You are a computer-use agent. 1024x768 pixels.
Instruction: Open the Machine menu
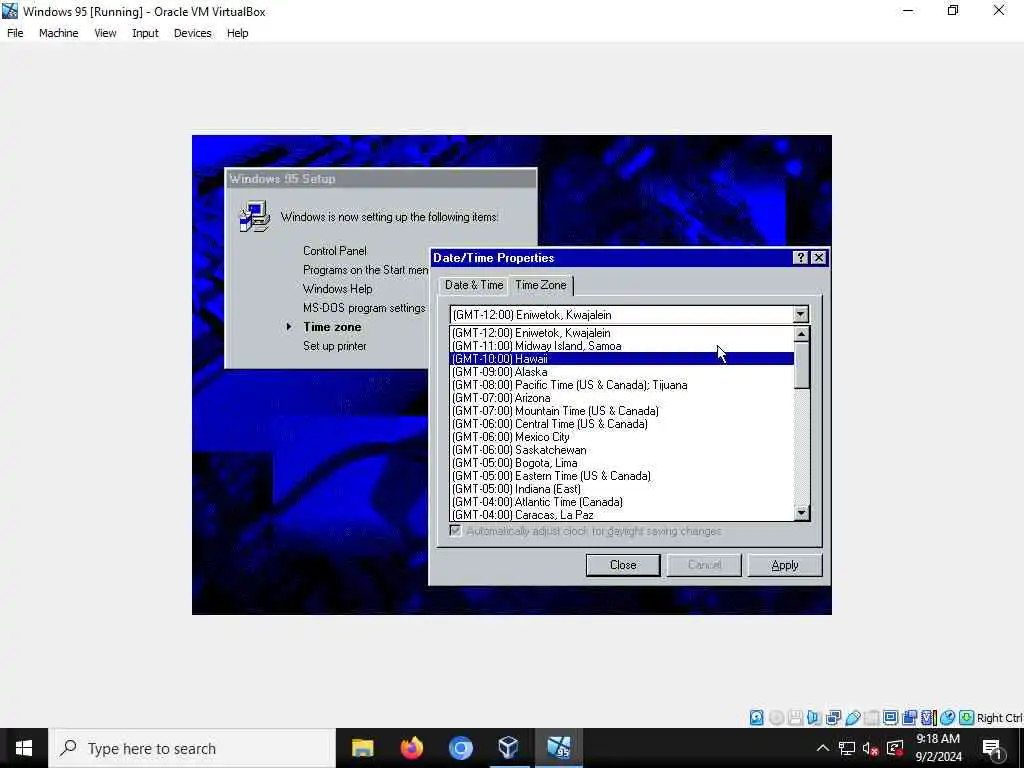59,33
